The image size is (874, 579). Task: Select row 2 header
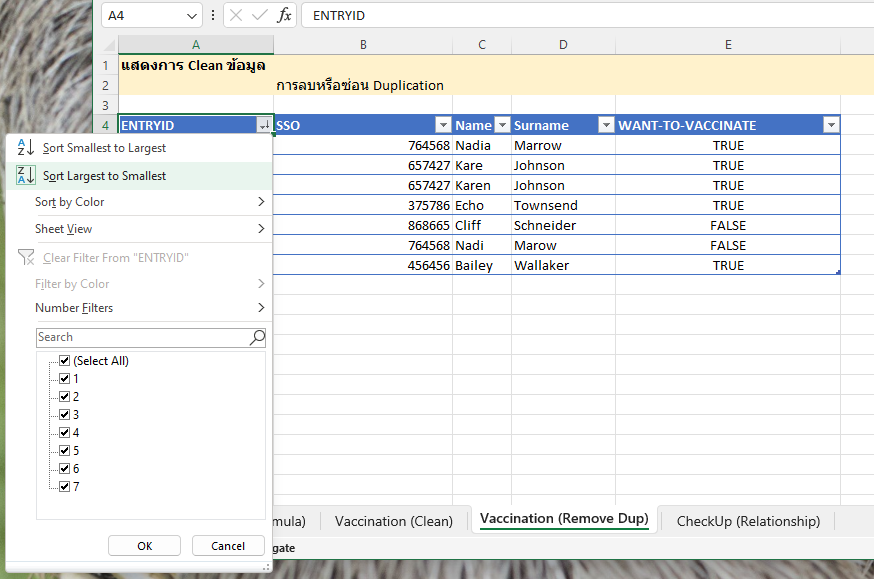[105, 85]
